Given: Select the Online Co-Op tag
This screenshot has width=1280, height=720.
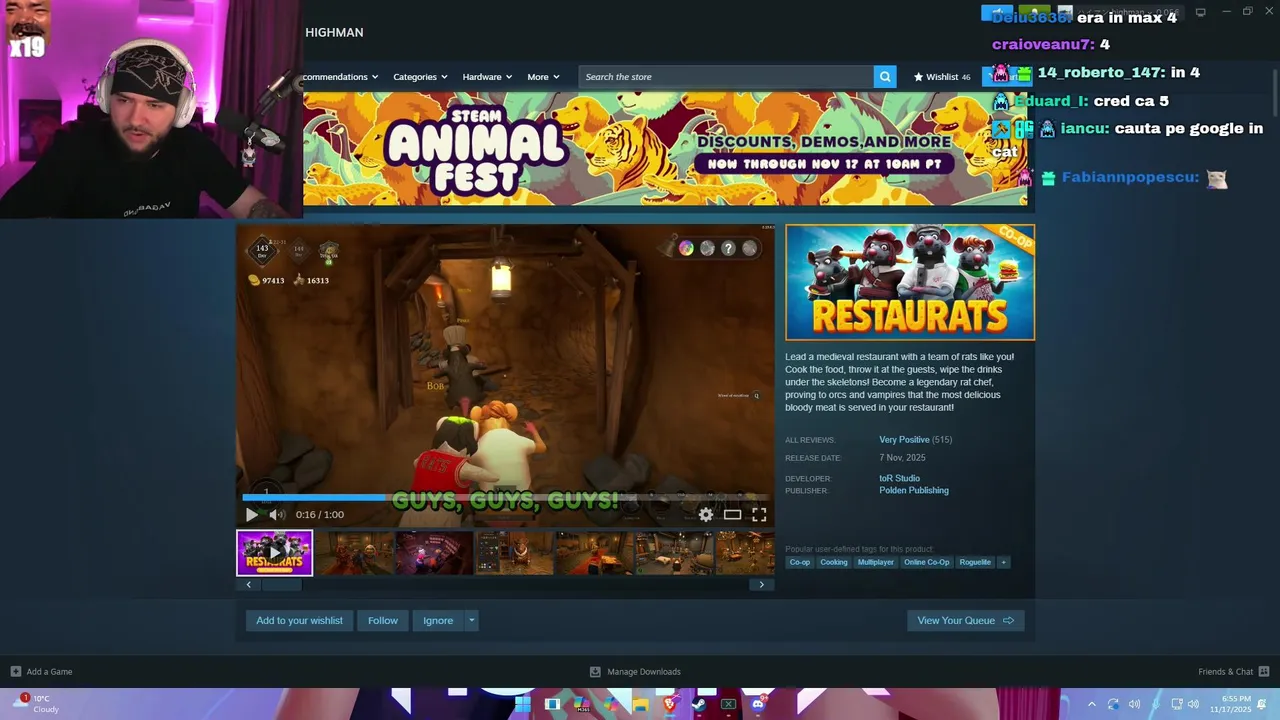Looking at the screenshot, I should 927,562.
